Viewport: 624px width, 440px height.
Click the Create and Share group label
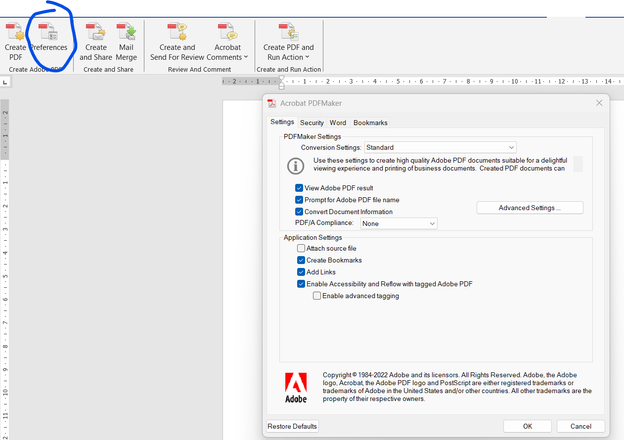(108, 70)
